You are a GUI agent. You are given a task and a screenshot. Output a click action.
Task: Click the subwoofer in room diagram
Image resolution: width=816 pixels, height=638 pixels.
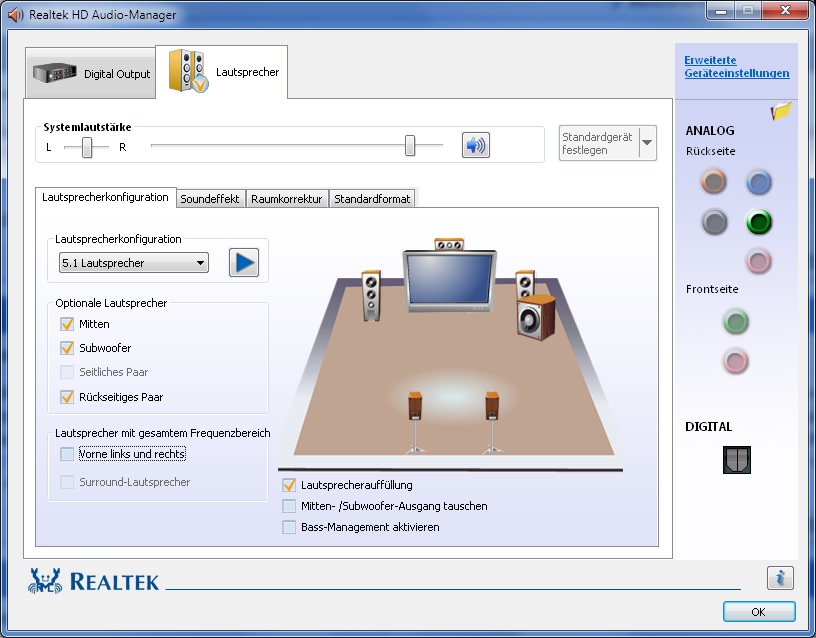(536, 317)
